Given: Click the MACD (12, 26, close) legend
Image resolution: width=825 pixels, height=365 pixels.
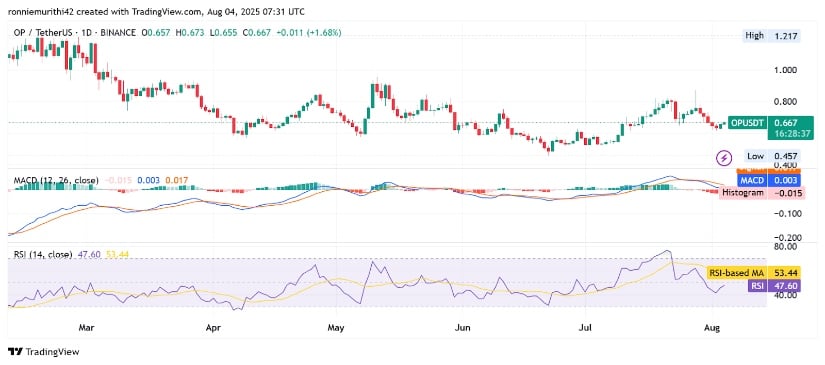Looking at the screenshot, I should (56, 180).
